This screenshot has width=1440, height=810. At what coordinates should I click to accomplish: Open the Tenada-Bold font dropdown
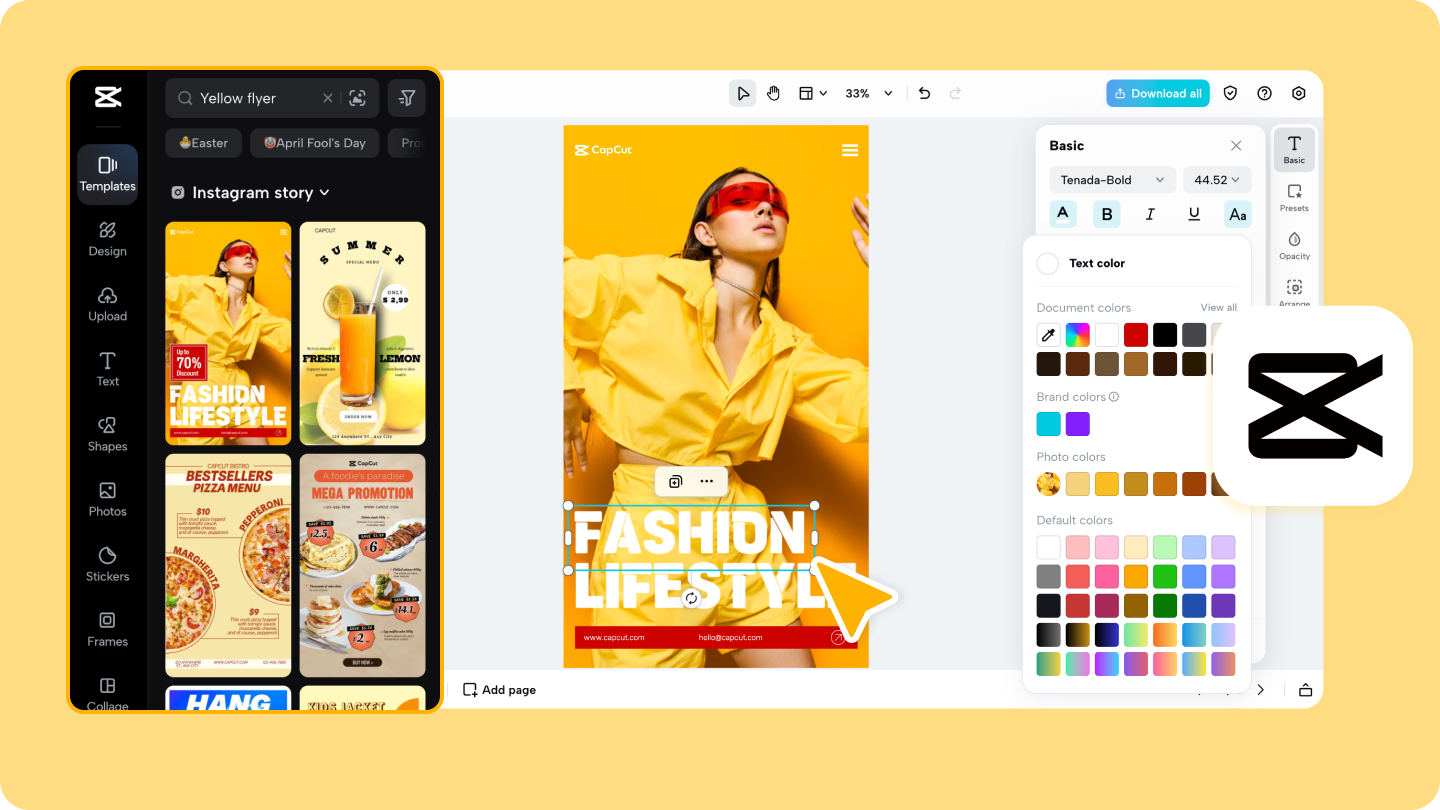pyautogui.click(x=1112, y=179)
